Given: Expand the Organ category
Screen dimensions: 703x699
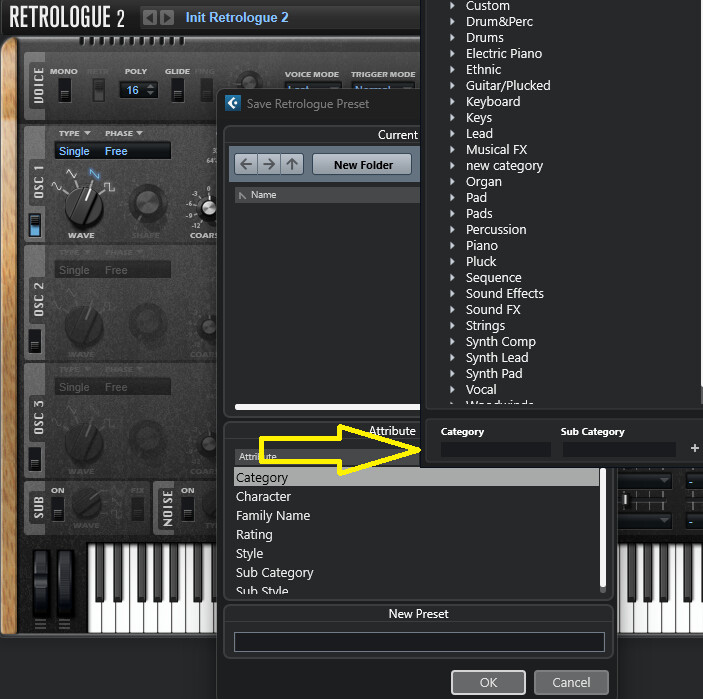Looking at the screenshot, I should point(452,182).
